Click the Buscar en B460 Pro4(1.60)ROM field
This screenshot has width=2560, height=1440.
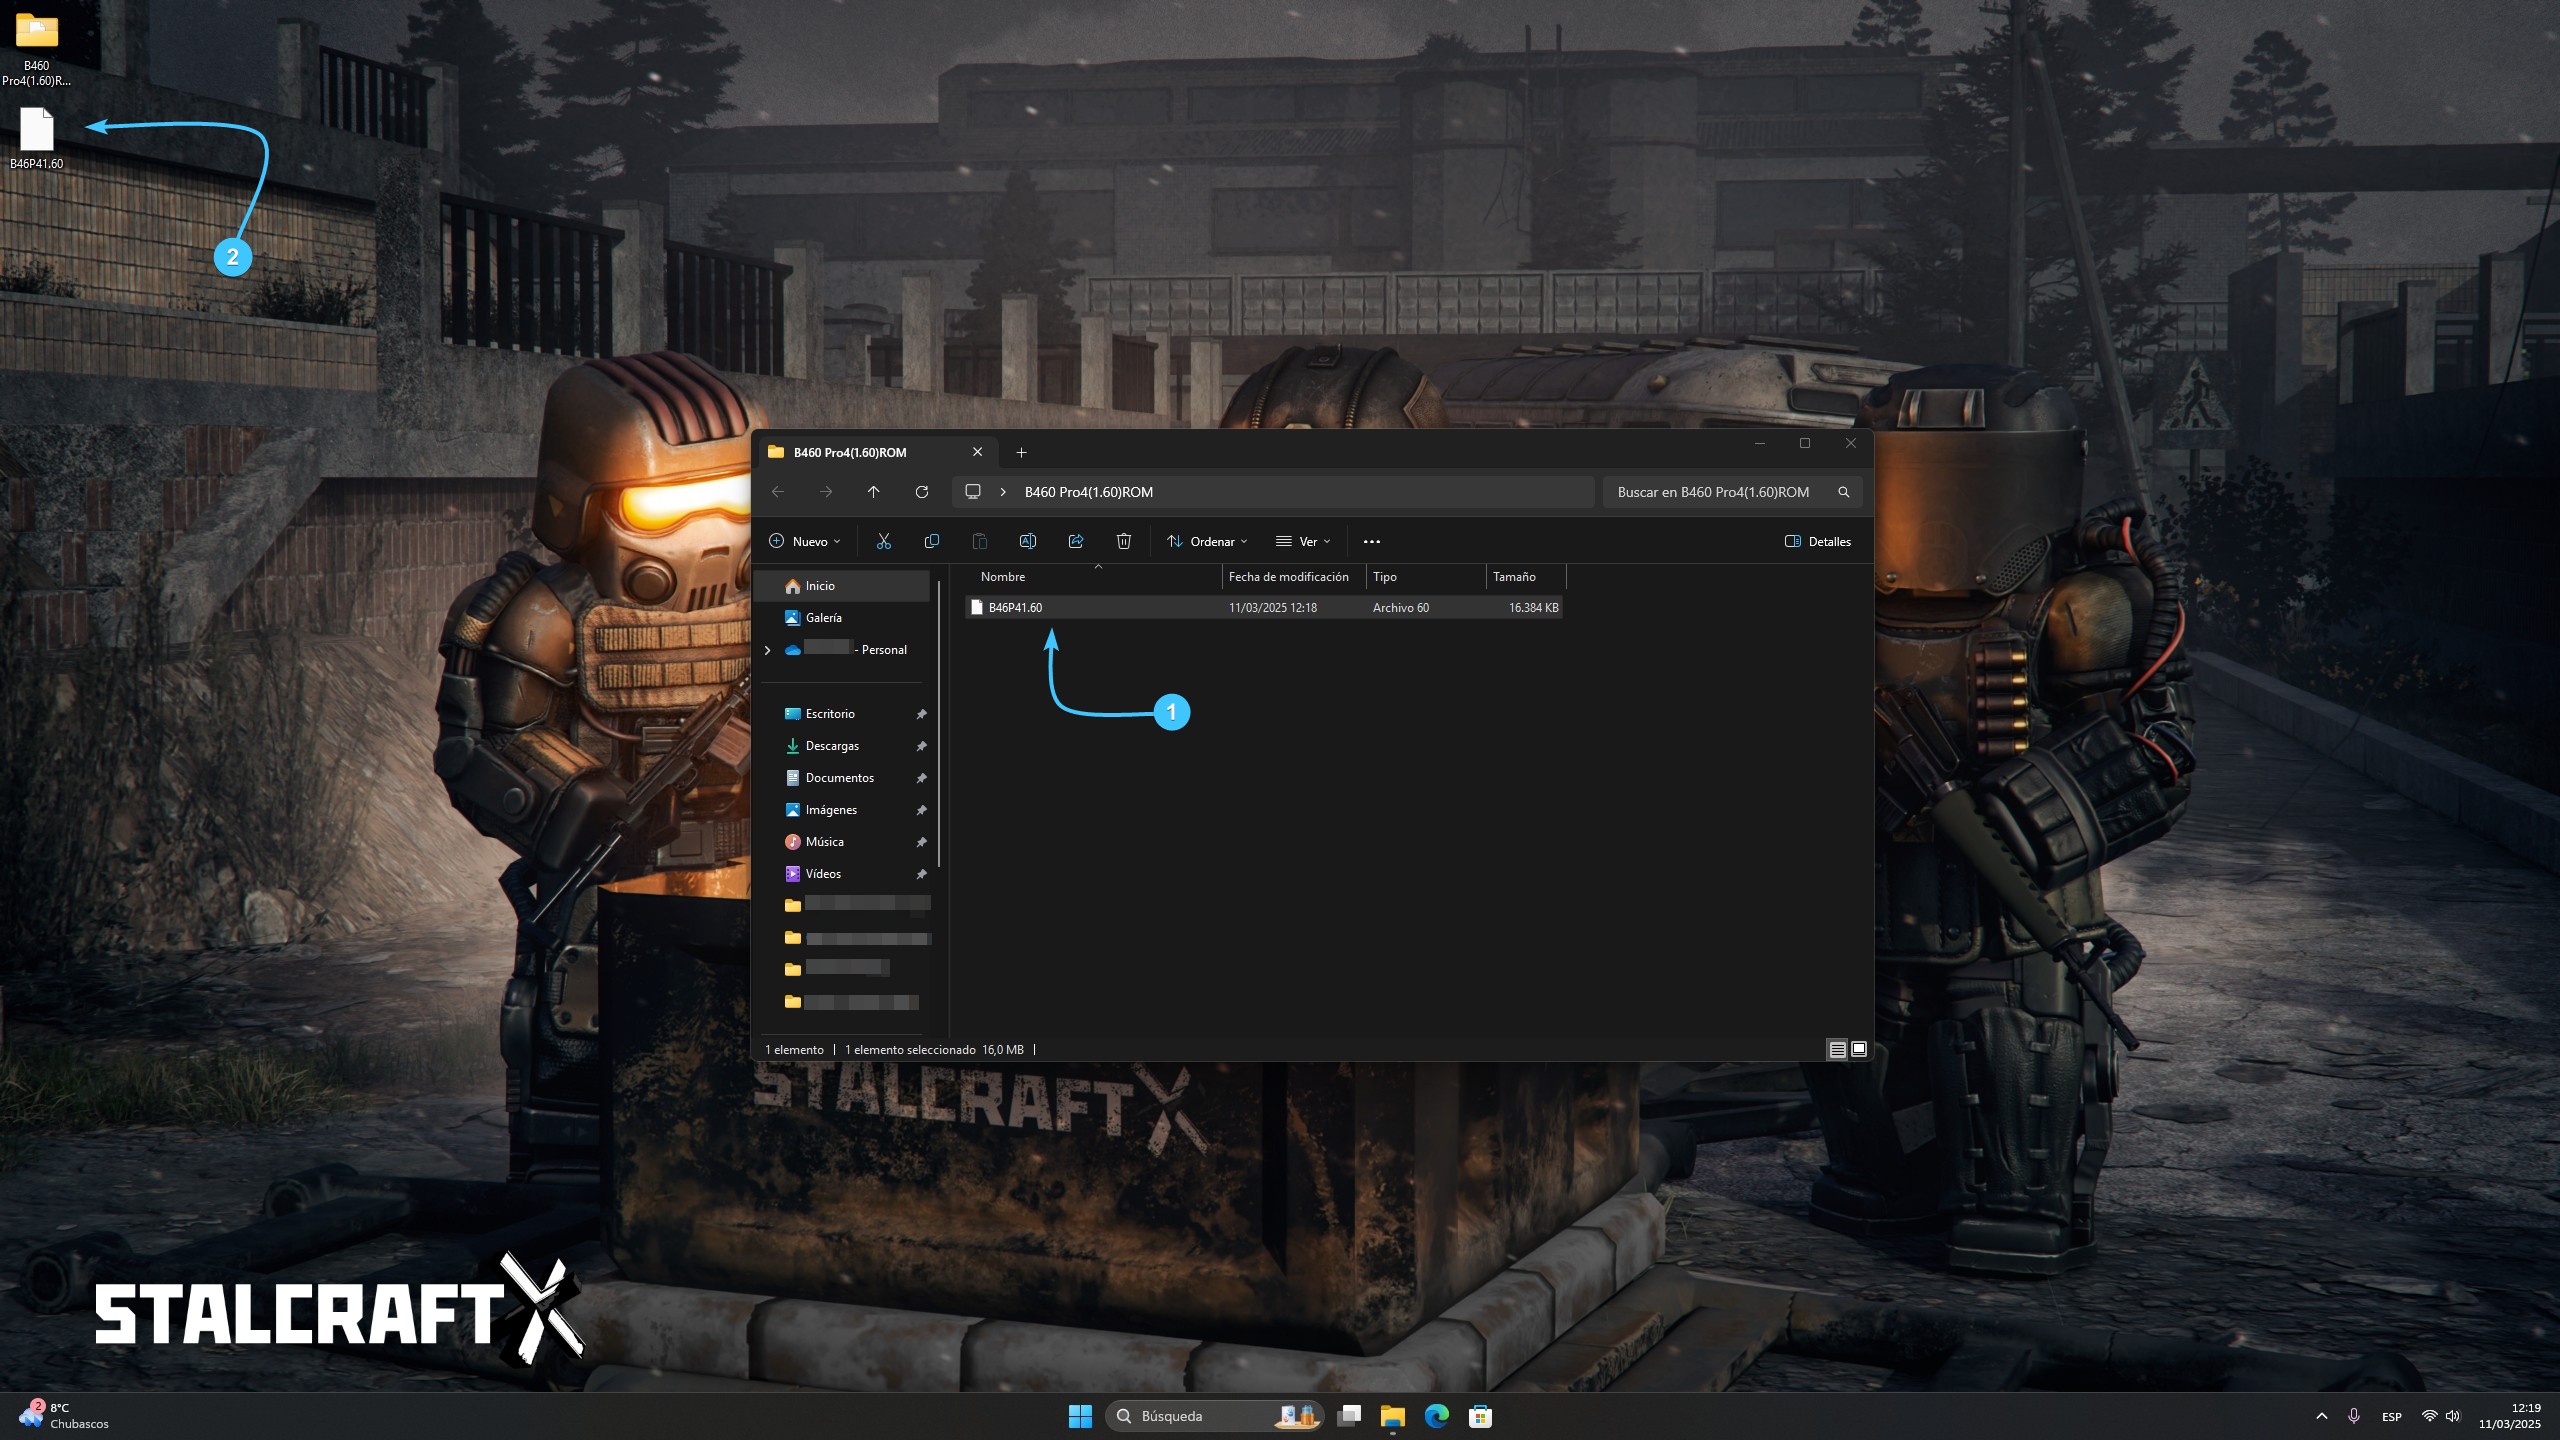1732,491
